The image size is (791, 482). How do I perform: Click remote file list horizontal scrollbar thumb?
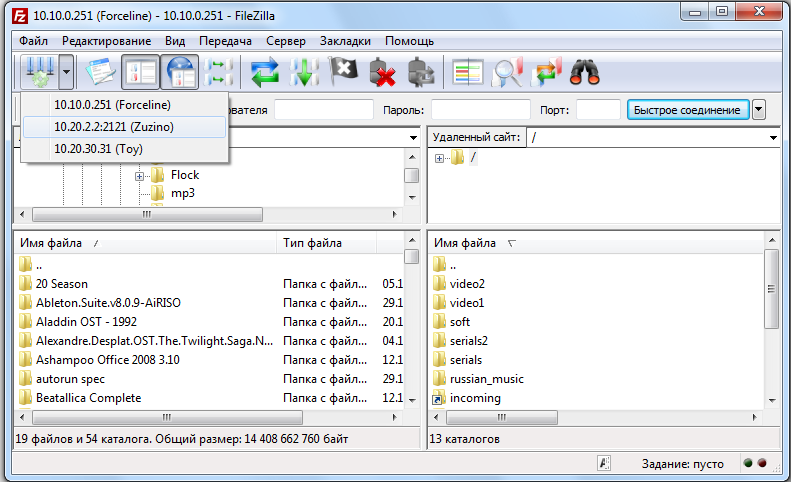(x=502, y=417)
